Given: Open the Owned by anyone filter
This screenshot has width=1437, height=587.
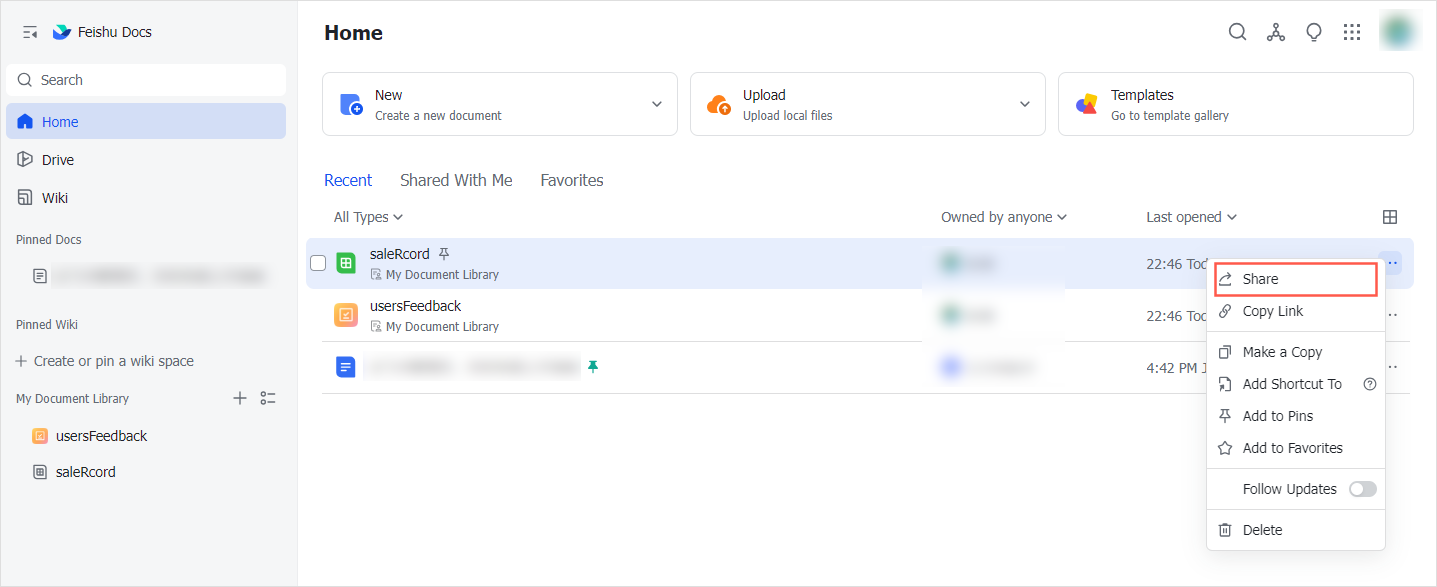Looking at the screenshot, I should coord(1003,217).
